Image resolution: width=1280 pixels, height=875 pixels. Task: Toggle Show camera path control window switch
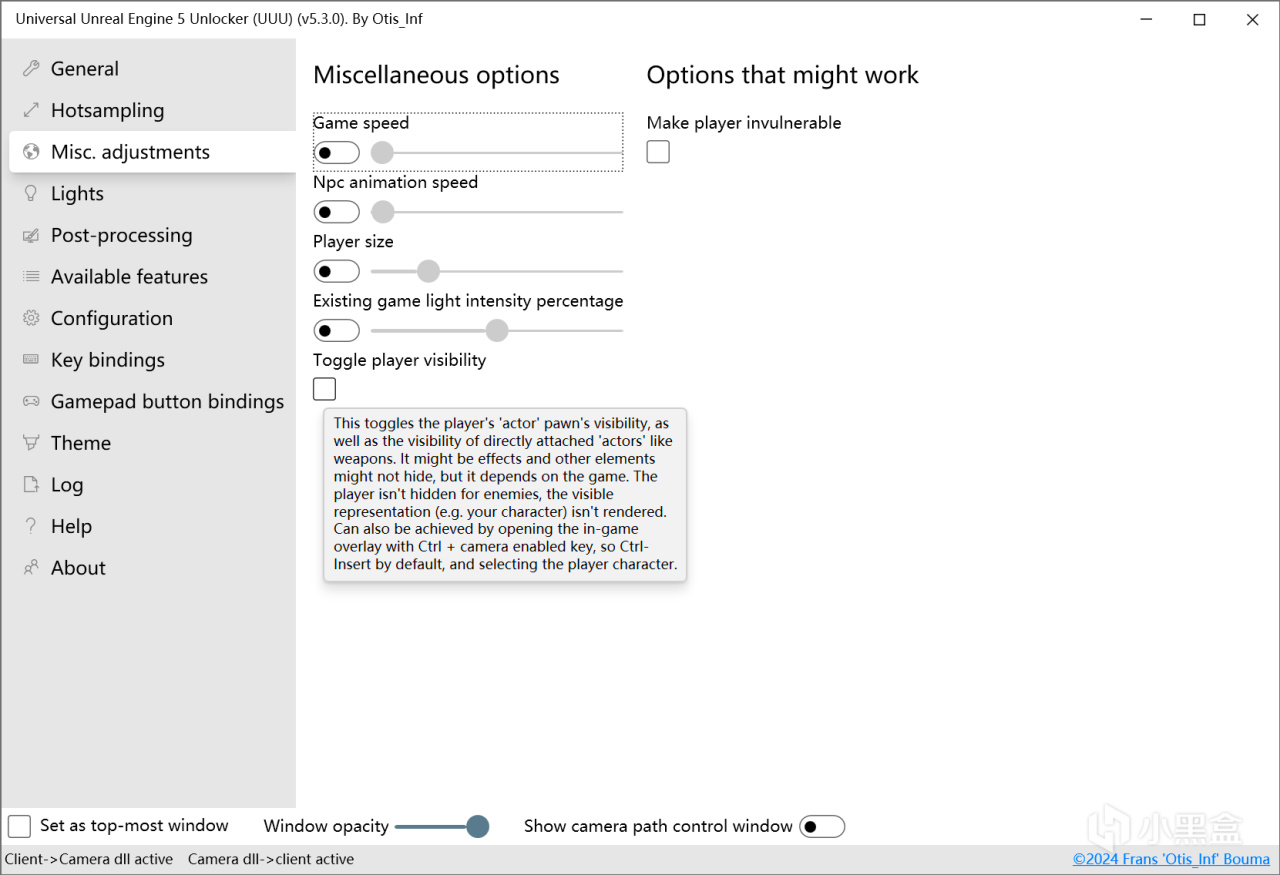point(822,826)
